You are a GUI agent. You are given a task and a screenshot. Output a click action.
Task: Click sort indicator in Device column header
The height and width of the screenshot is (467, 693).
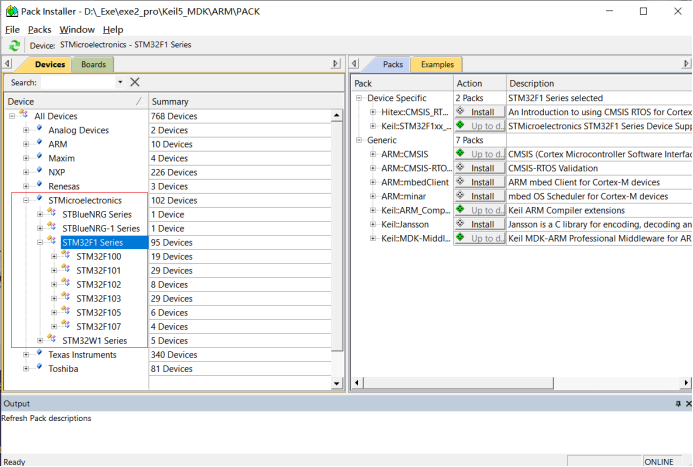tap(140, 102)
